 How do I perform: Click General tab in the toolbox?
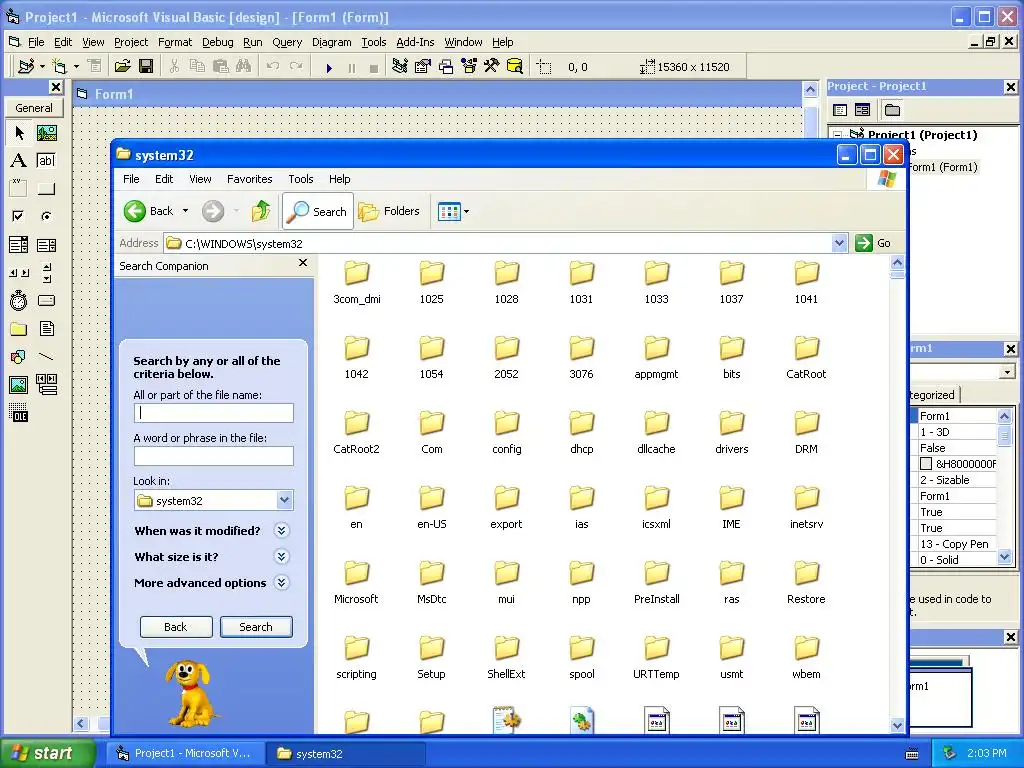pos(34,108)
